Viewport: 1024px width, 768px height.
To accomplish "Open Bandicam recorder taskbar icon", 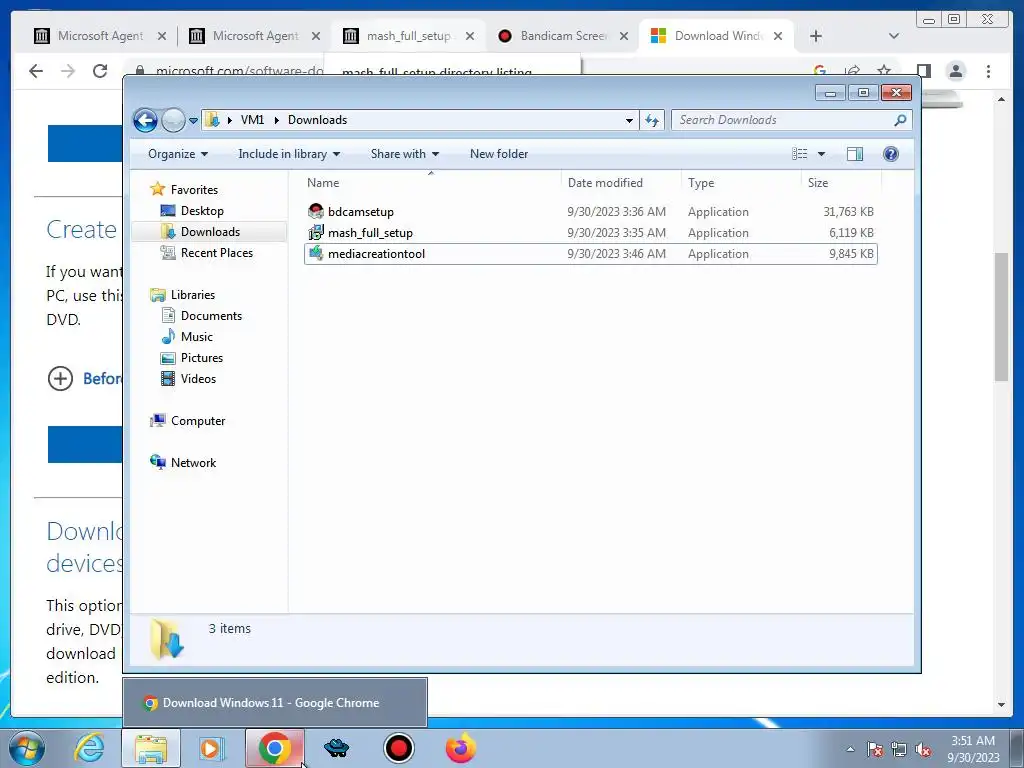I will click(x=398, y=748).
